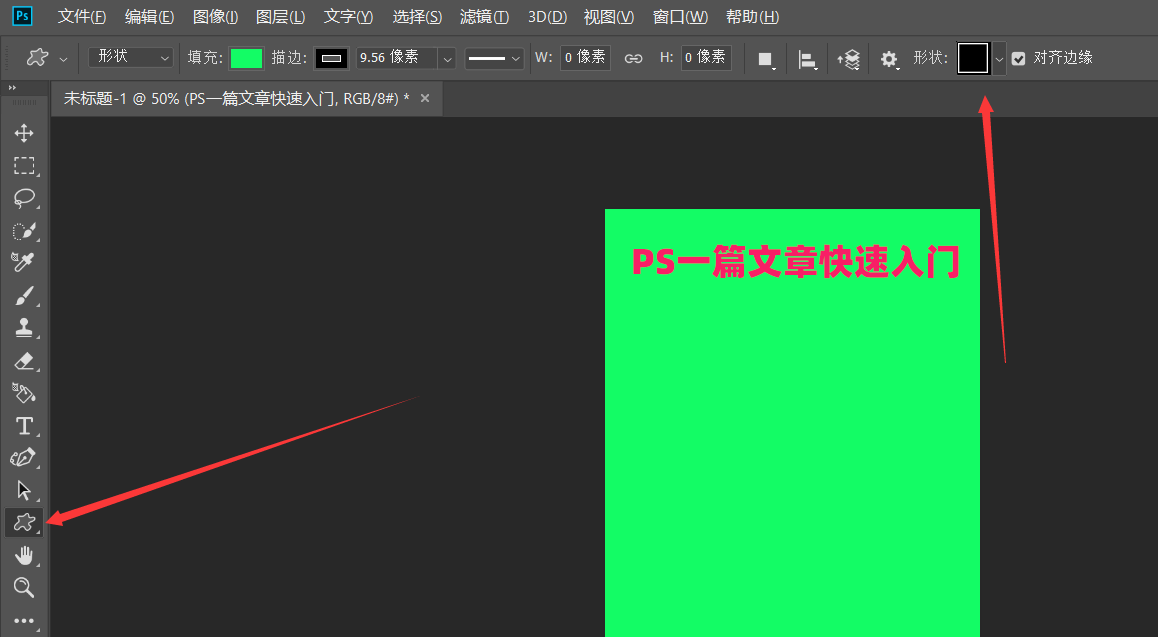1158x637 pixels.
Task: Select the Quick Selection tool
Action: point(24,230)
